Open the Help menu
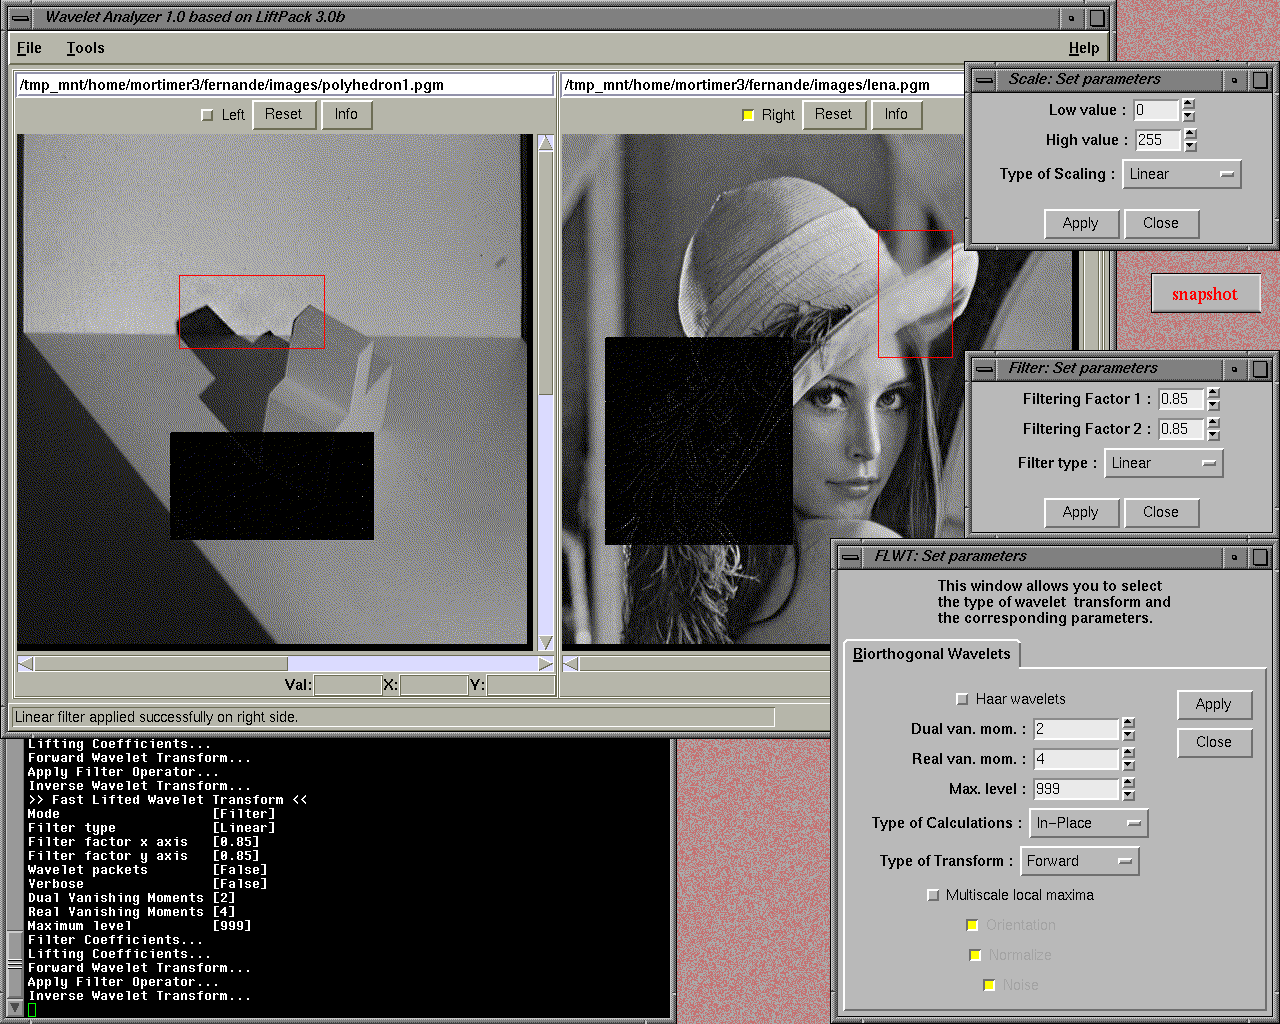1280x1024 pixels. pos(1083,48)
